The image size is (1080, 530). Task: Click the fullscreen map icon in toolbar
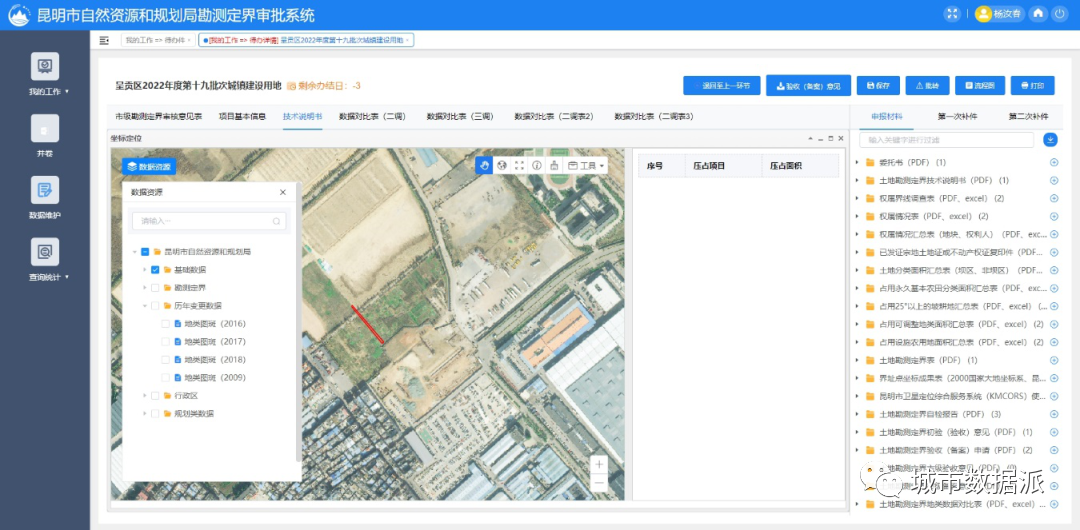tap(519, 165)
